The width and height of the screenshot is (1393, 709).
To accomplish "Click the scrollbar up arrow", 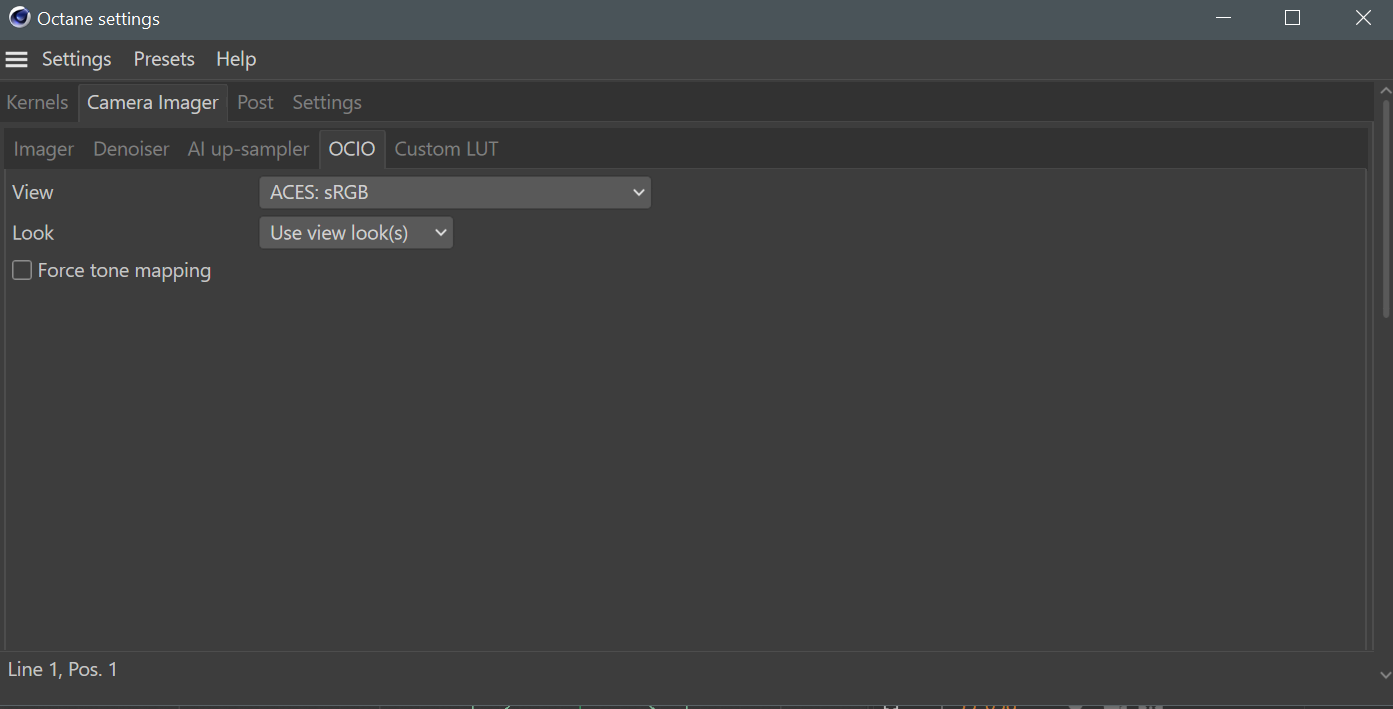I will (1386, 91).
